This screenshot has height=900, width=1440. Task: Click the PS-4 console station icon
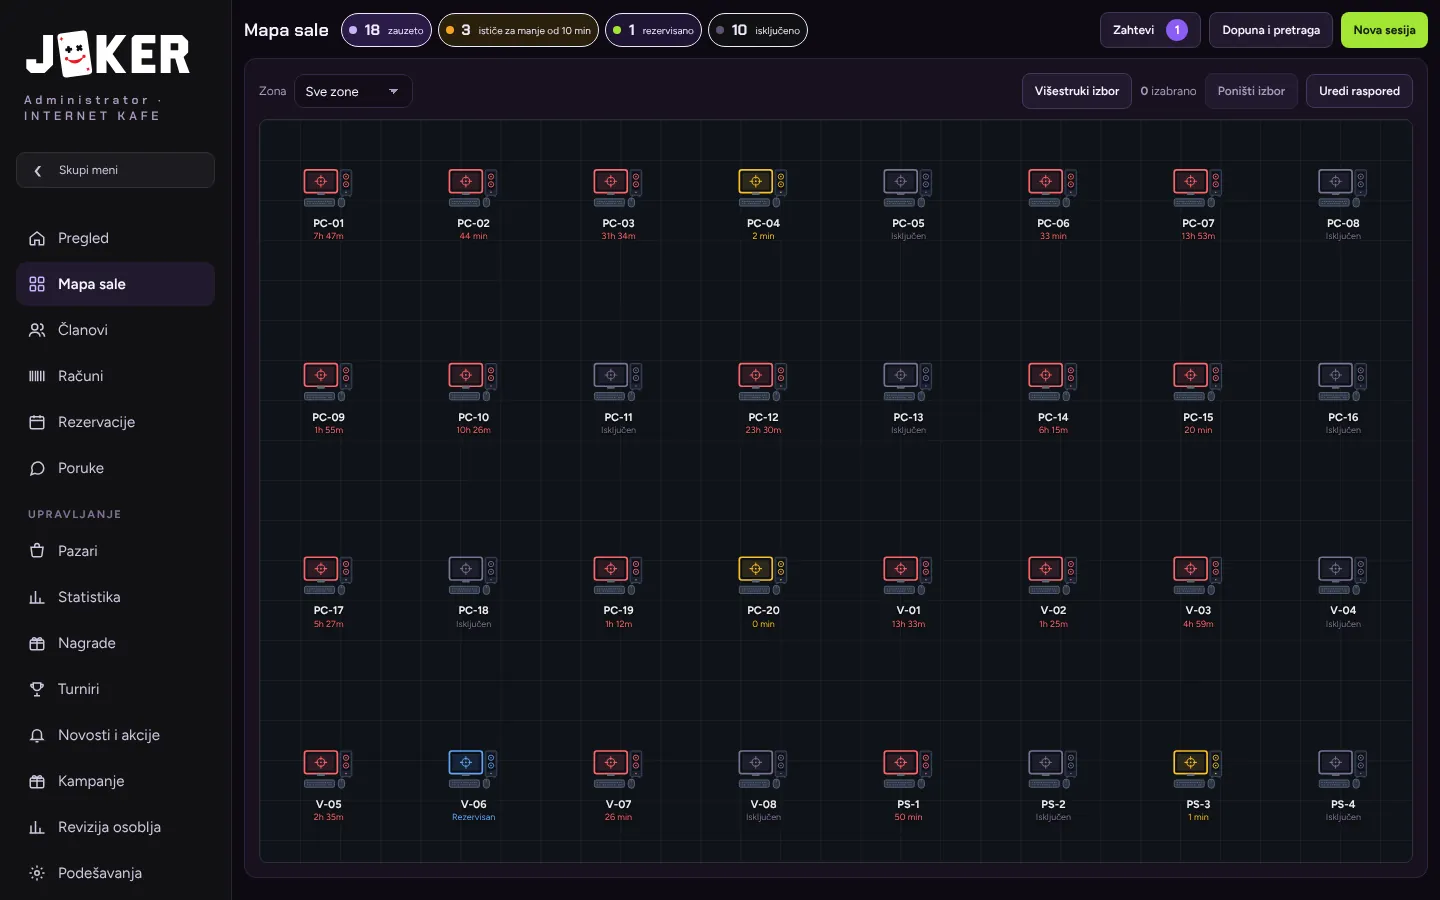pos(1343,769)
